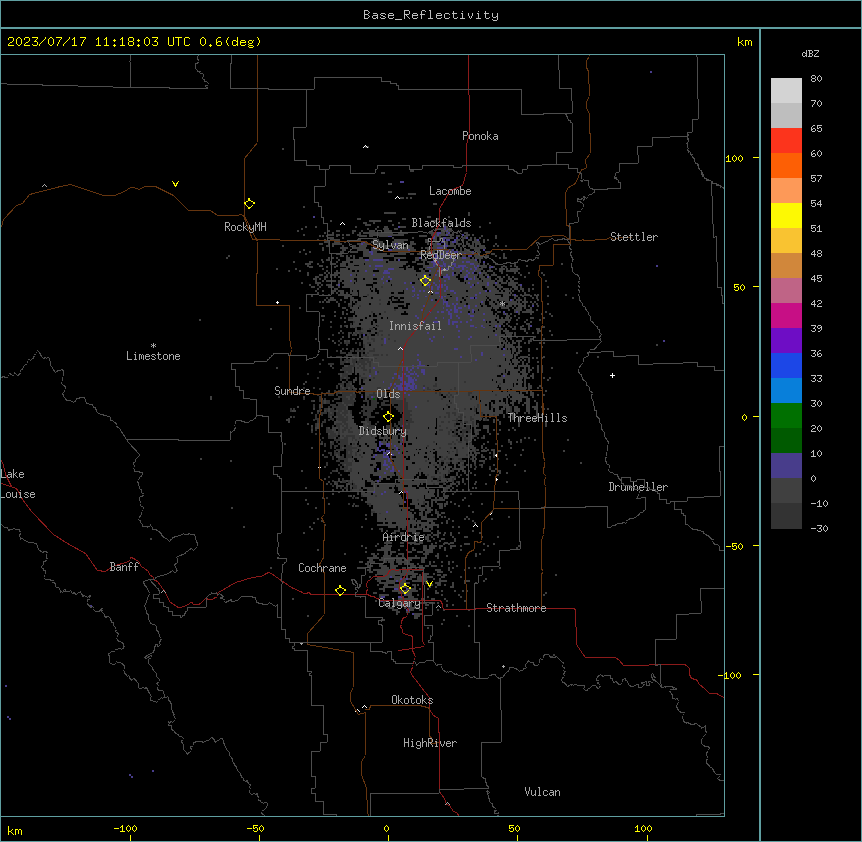Click the 80 value on dBZ legend
This screenshot has width=862, height=842.
(x=816, y=79)
